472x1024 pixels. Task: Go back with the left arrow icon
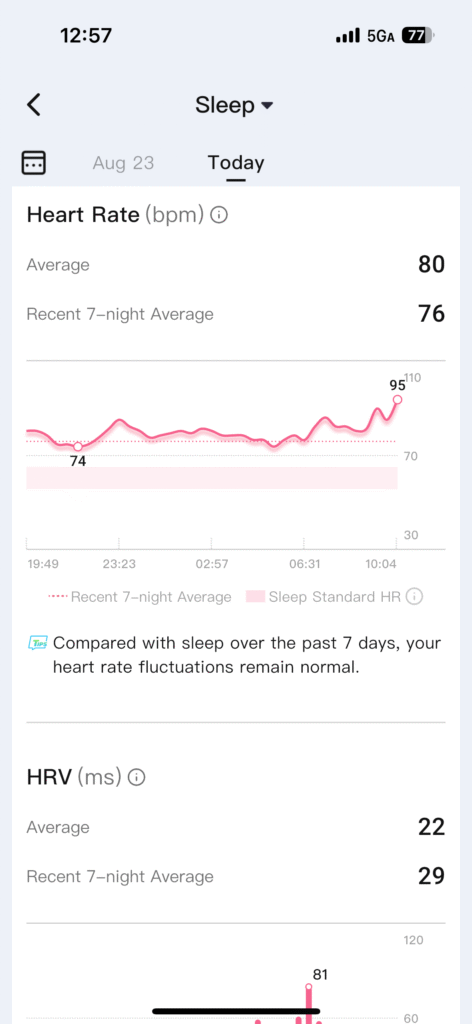coord(34,104)
